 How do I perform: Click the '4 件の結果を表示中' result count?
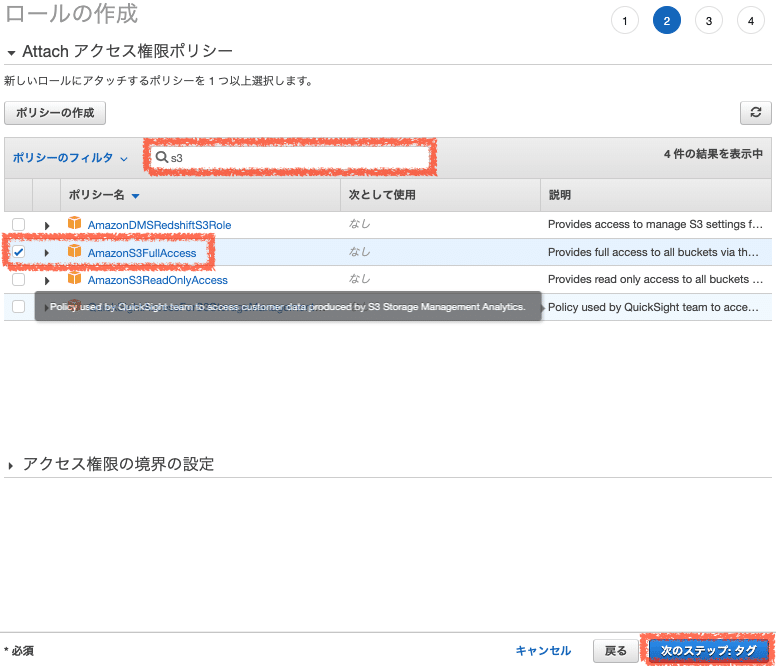click(713, 154)
